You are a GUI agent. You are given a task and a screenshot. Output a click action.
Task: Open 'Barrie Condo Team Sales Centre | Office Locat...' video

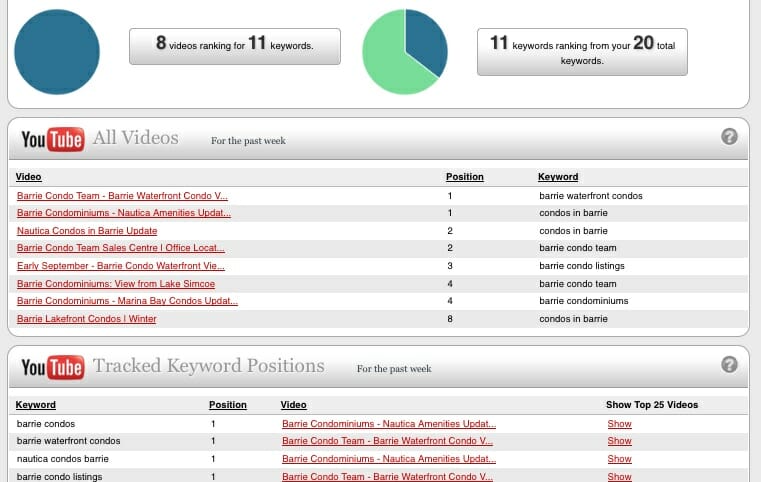point(120,248)
